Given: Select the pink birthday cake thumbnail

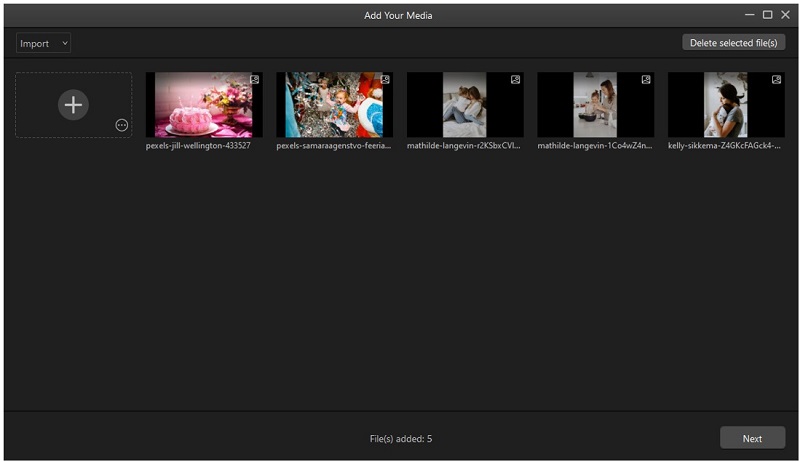Looking at the screenshot, I should coord(204,105).
